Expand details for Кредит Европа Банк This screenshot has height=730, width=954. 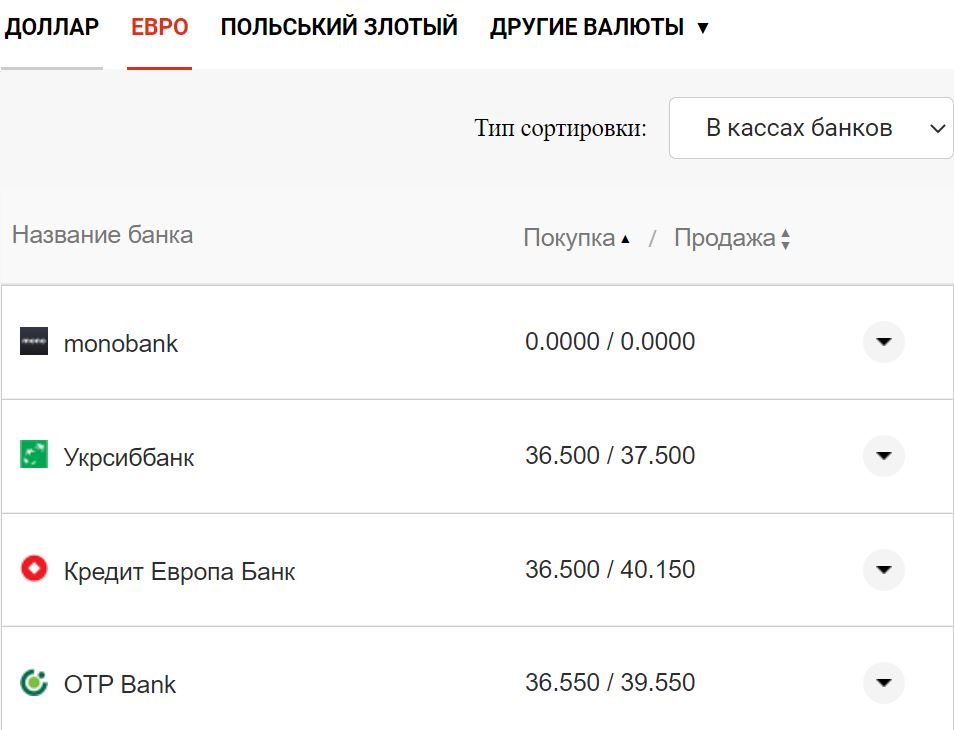pyautogui.click(x=884, y=570)
